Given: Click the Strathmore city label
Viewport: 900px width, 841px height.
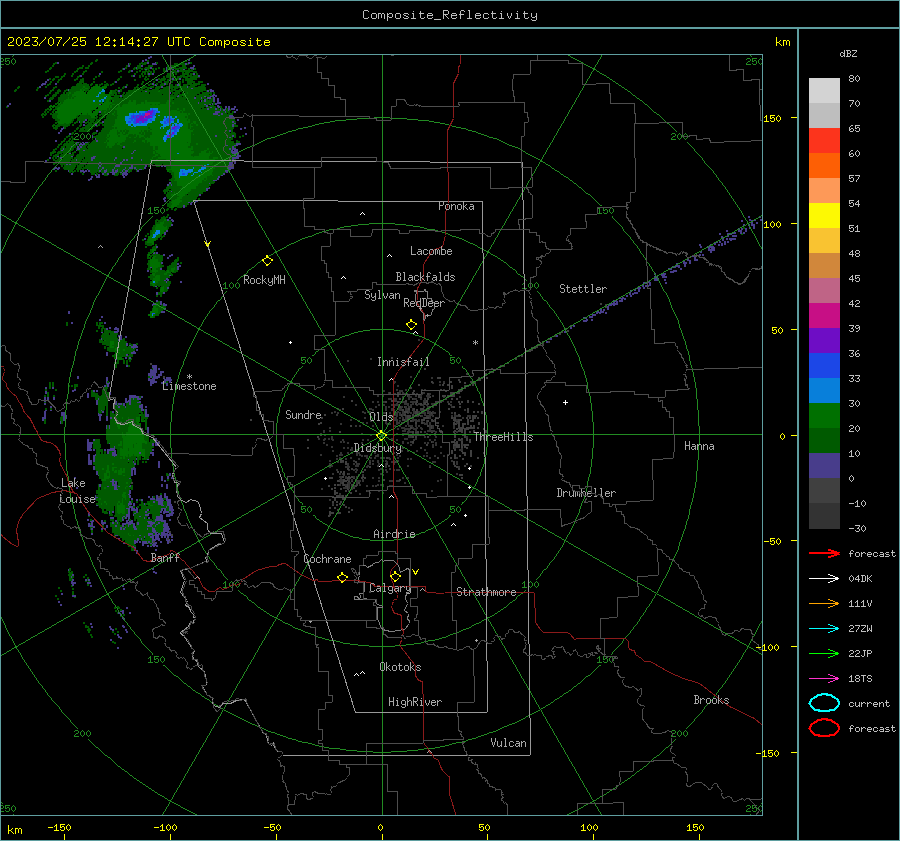Looking at the screenshot, I should point(486,592).
